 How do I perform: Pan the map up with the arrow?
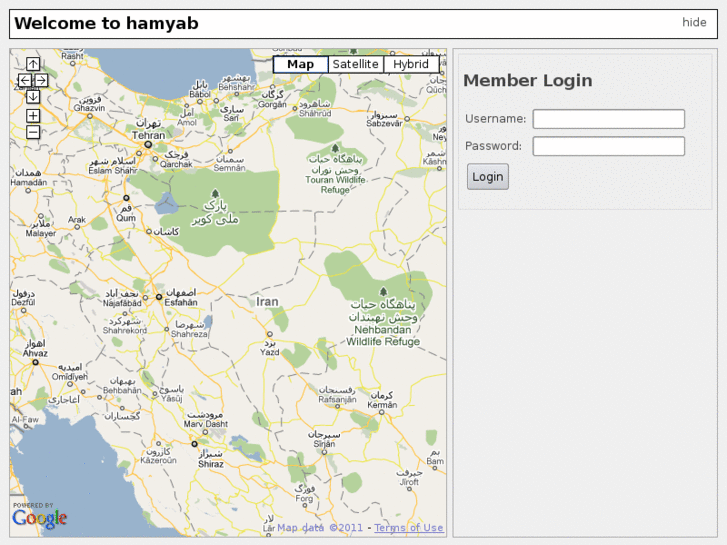point(33,64)
